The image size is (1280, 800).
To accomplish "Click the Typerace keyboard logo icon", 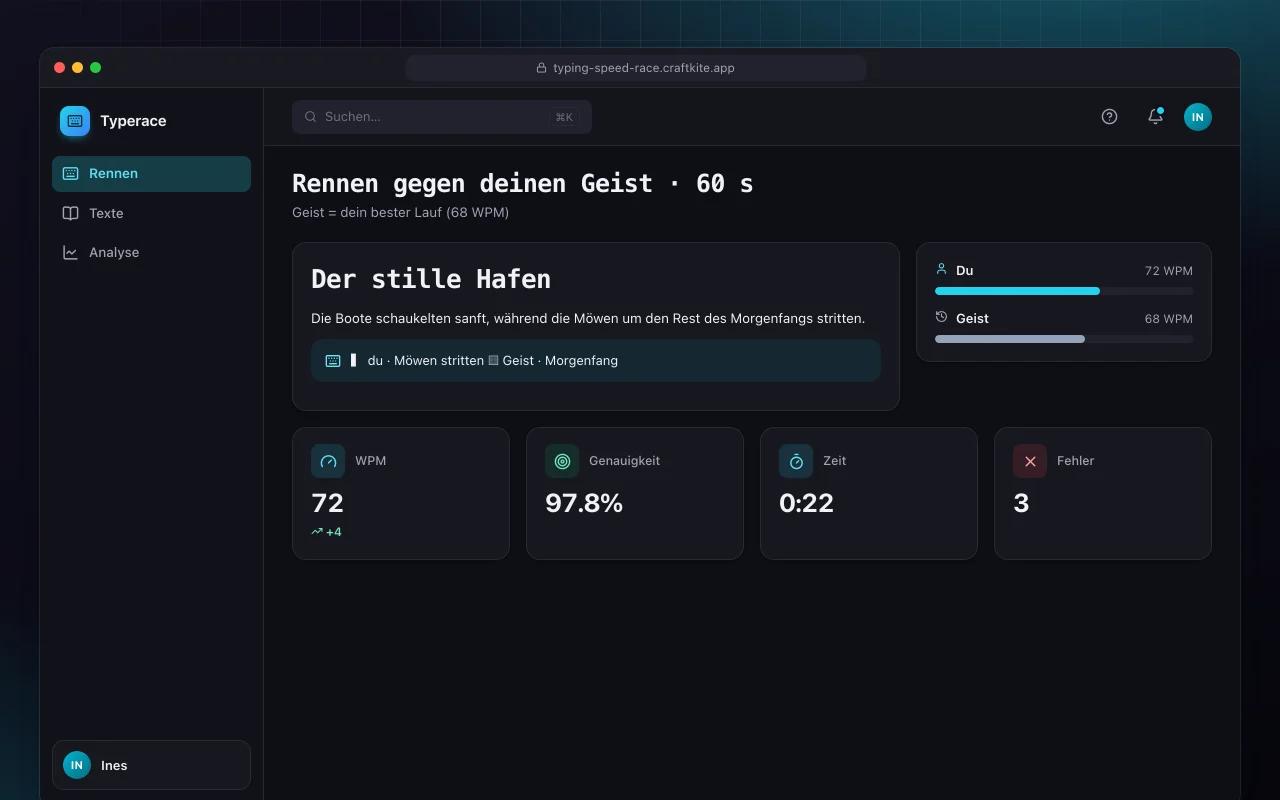I will [75, 121].
